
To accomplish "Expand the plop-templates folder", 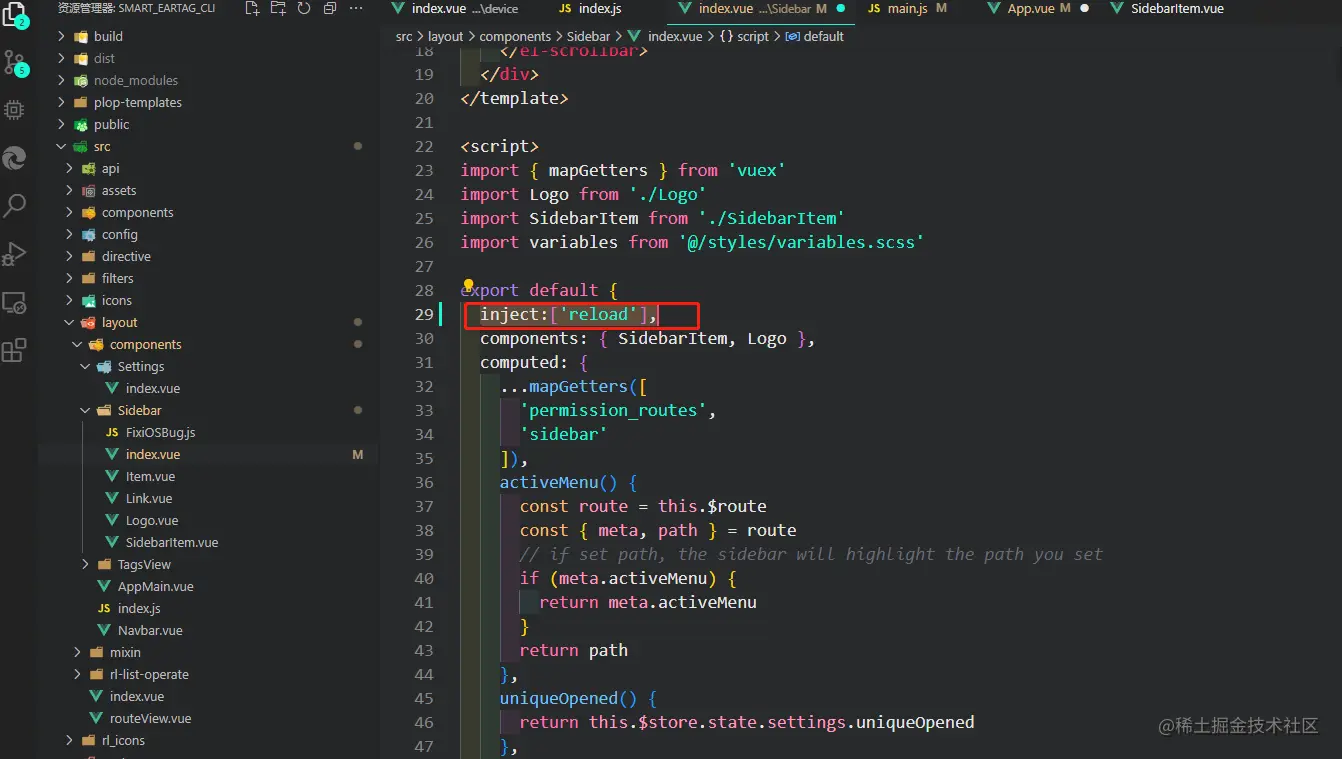I will click(62, 102).
